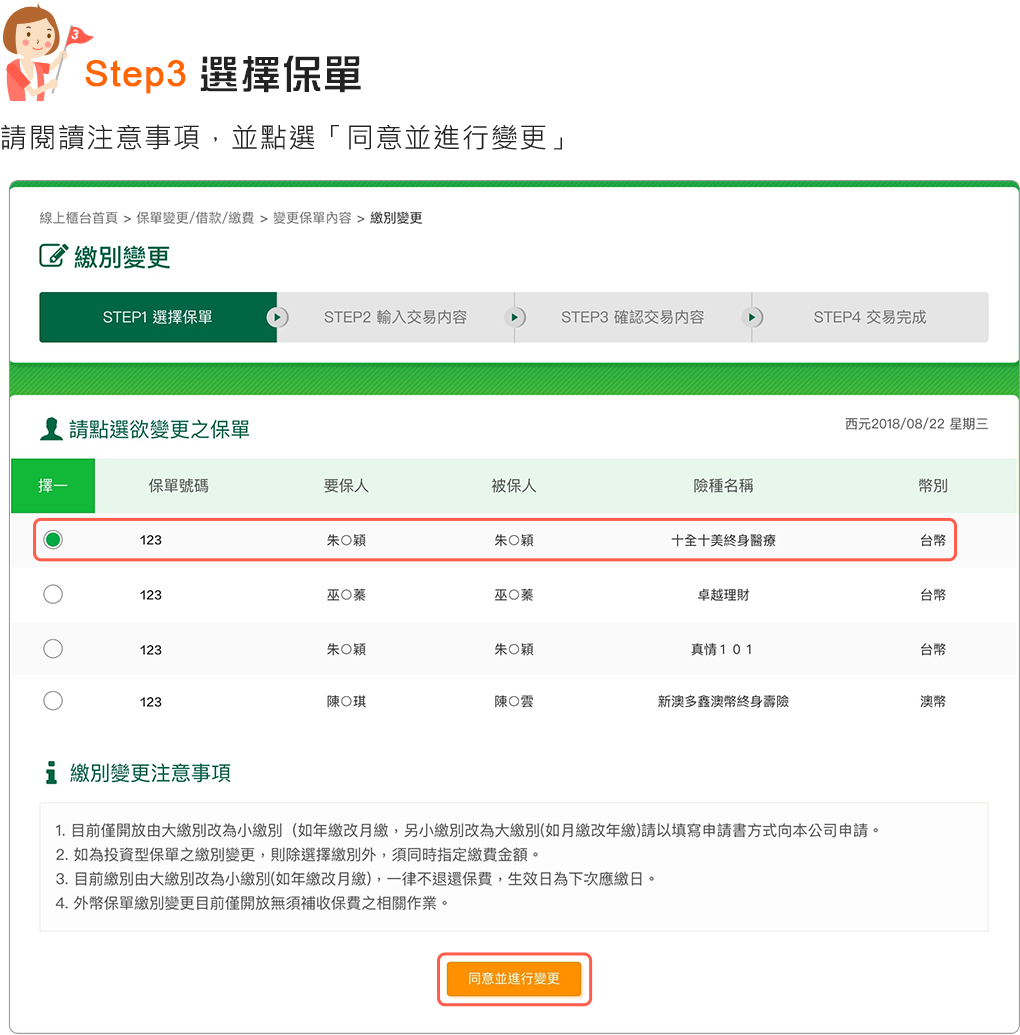Click the 被保人 column header
1020x1035 pixels.
[514, 486]
